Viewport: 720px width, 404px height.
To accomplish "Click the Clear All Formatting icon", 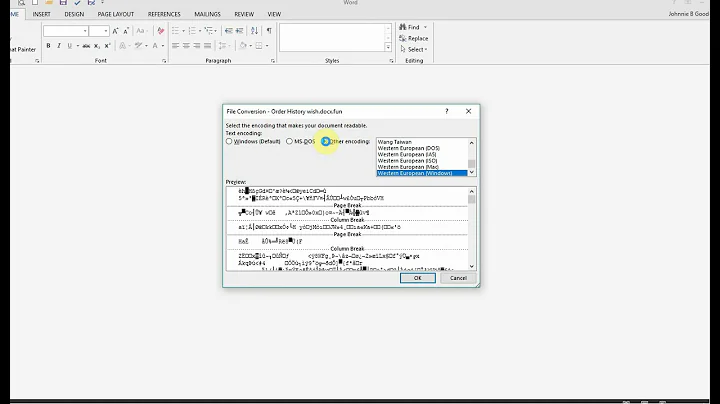I will 160,31.
